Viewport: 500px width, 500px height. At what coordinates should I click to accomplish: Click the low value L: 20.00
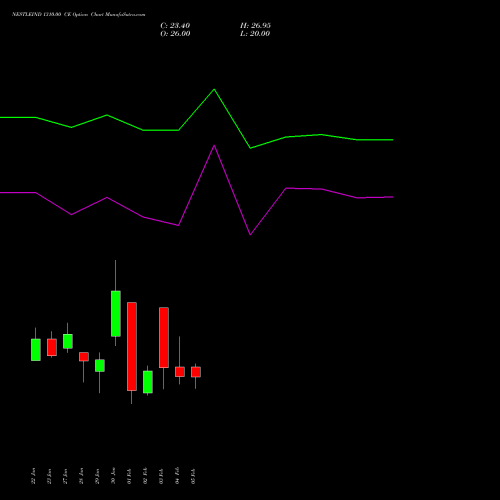point(255,34)
